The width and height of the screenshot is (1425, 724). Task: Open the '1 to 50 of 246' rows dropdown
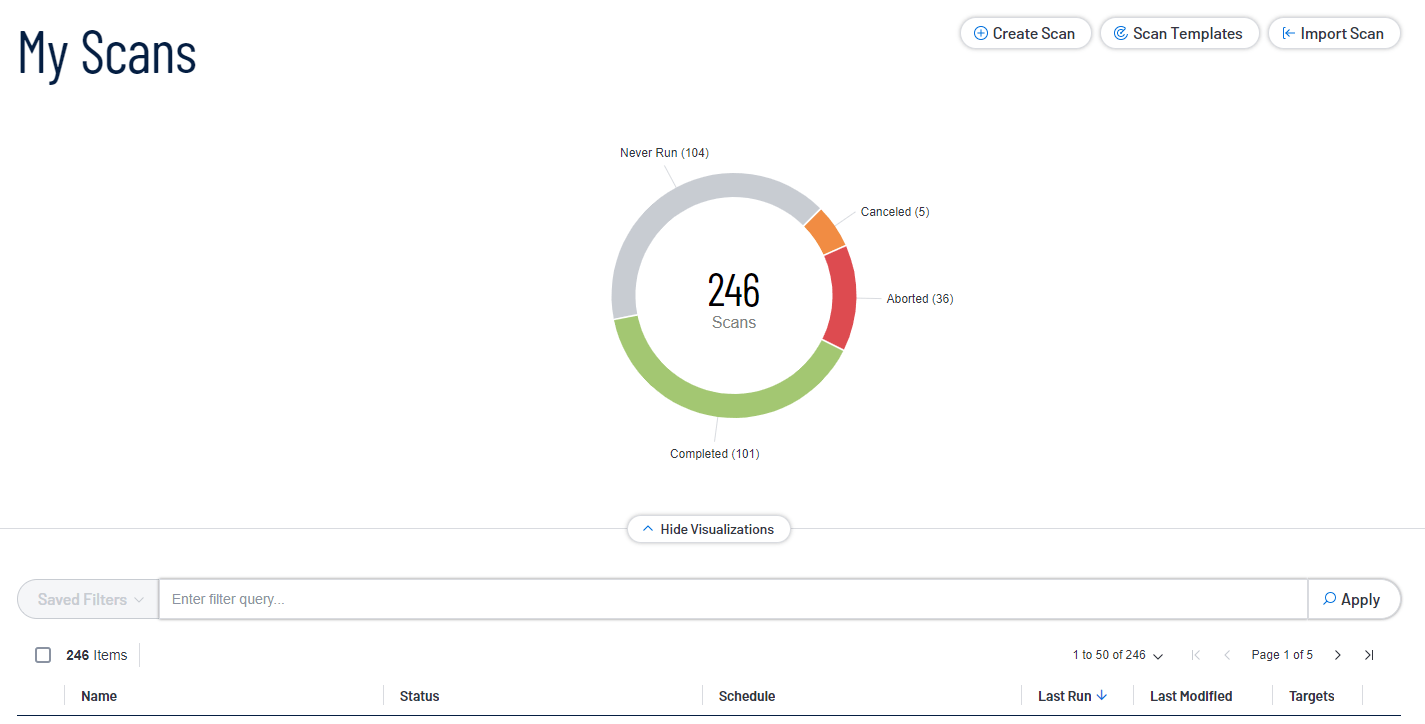tap(1117, 655)
